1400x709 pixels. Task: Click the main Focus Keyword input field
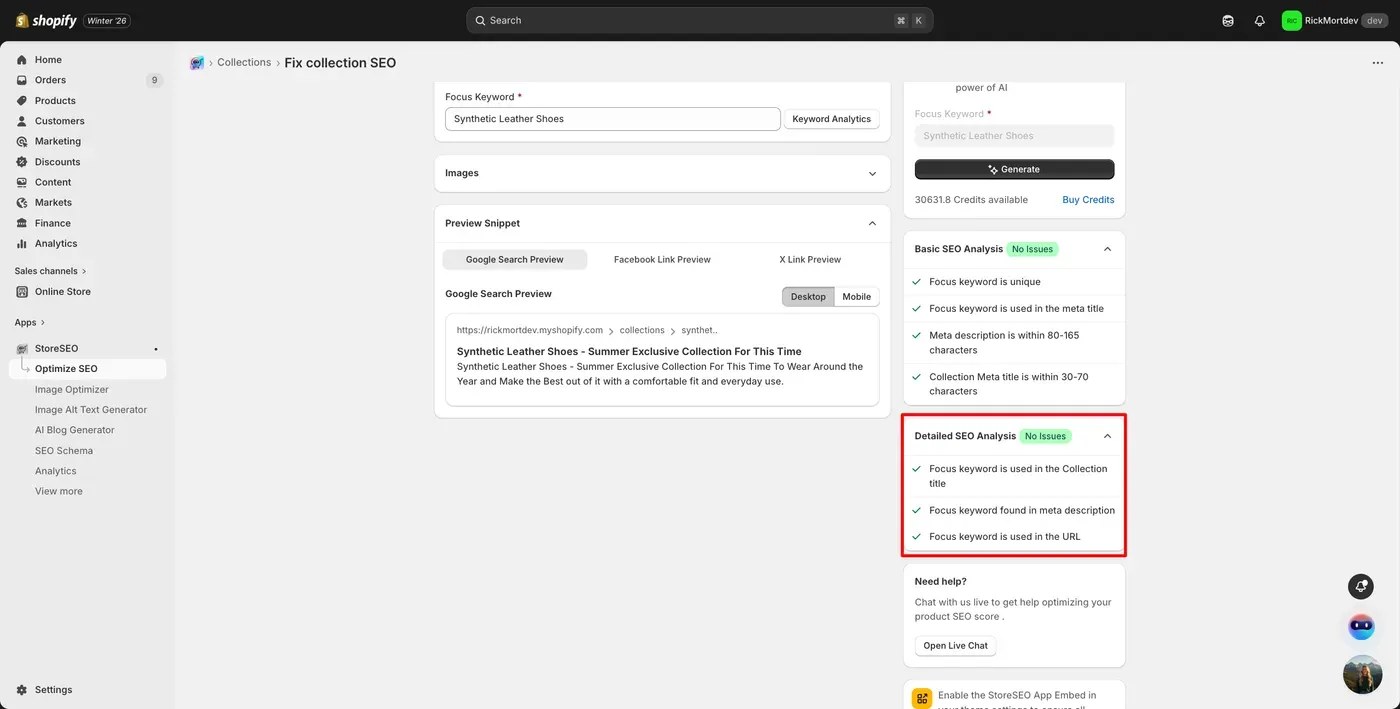click(613, 119)
